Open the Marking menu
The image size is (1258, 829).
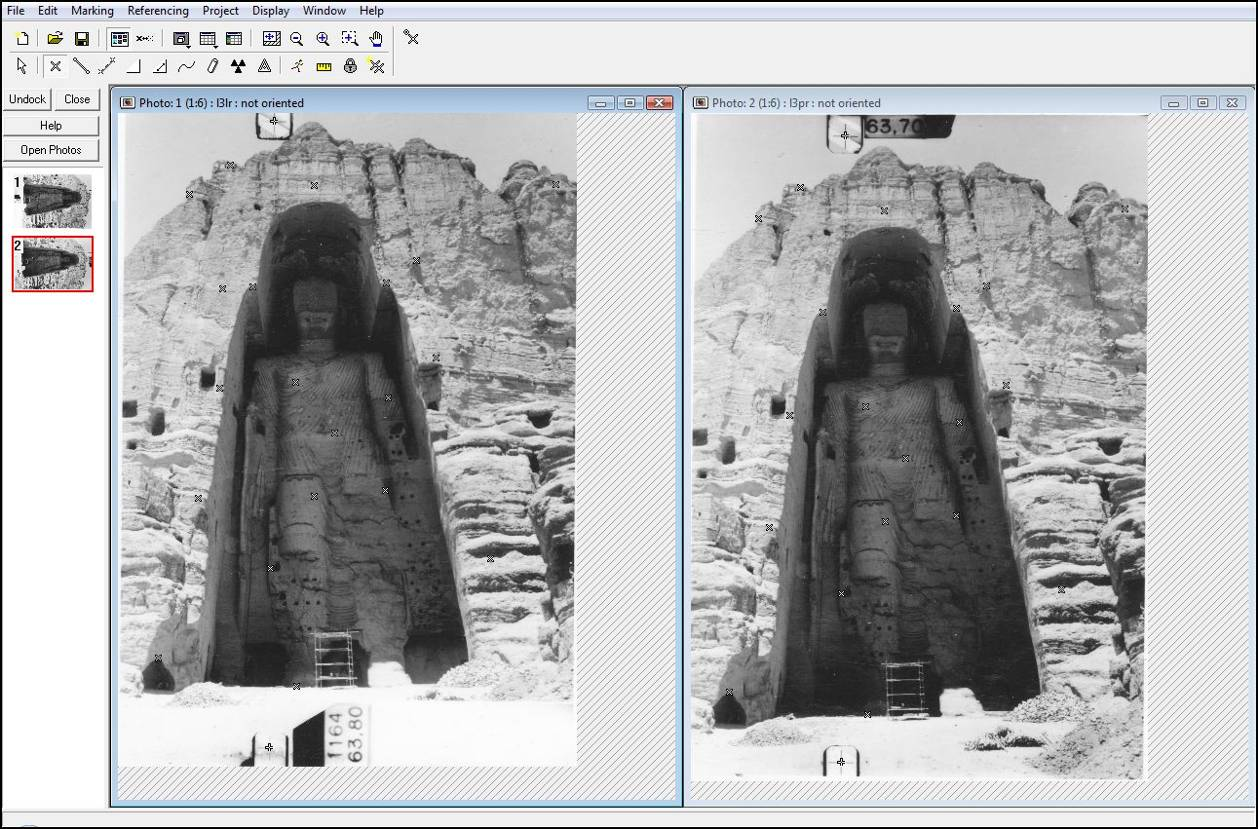[x=92, y=11]
